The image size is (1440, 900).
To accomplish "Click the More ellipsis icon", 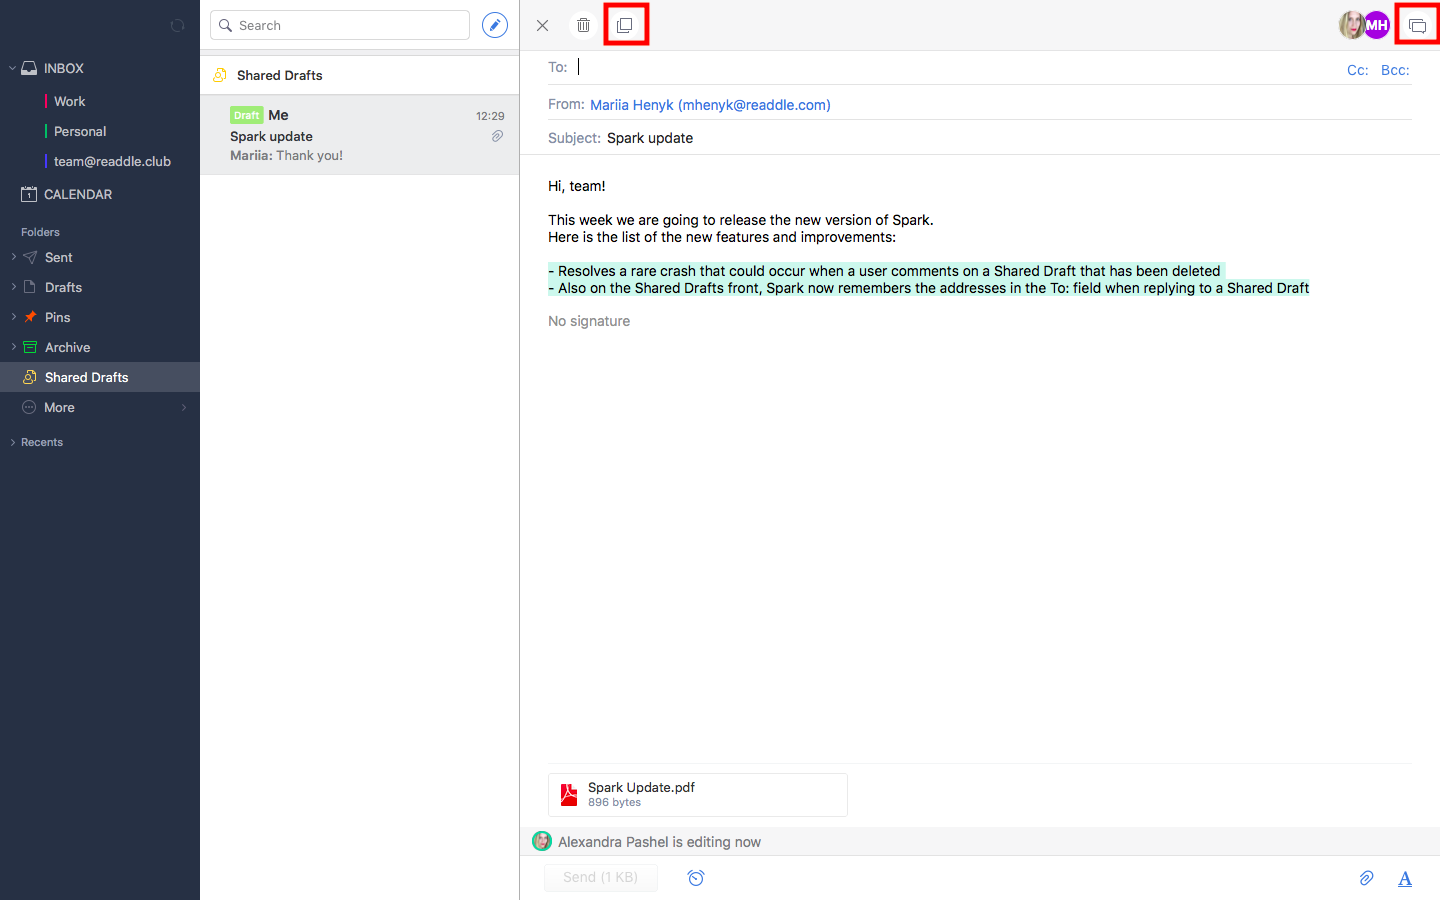I will tap(29, 407).
